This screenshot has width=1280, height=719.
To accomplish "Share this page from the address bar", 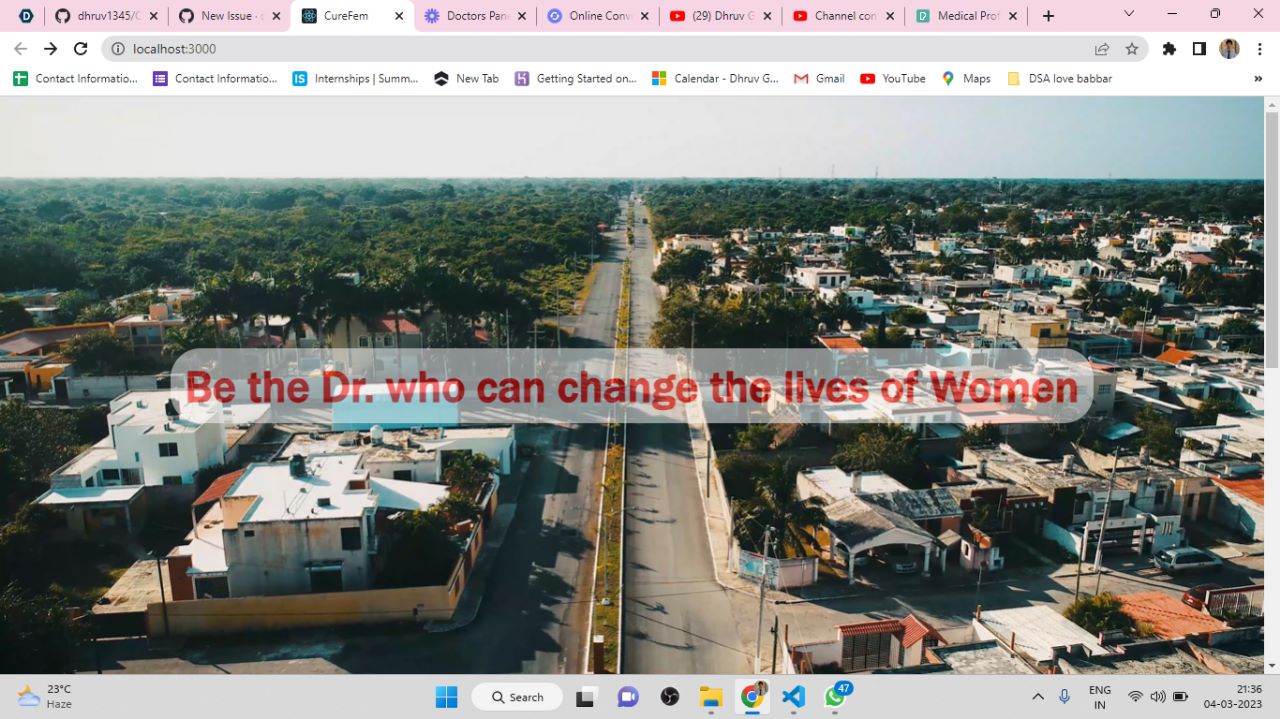I will tap(1102, 49).
